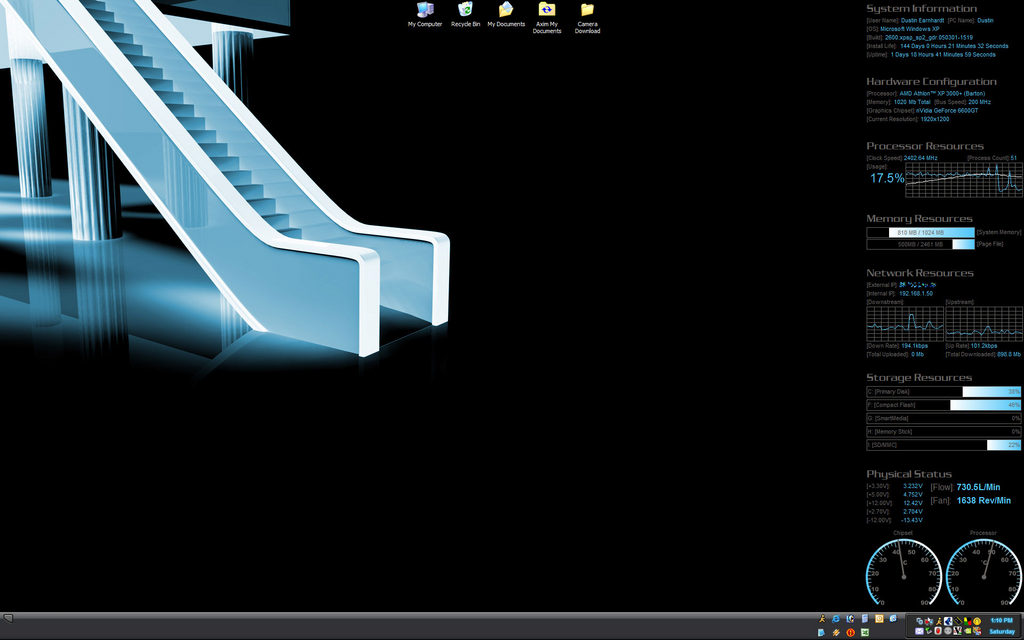
Task: Click the -12.00V reading -13.43V
Action: tap(912, 520)
